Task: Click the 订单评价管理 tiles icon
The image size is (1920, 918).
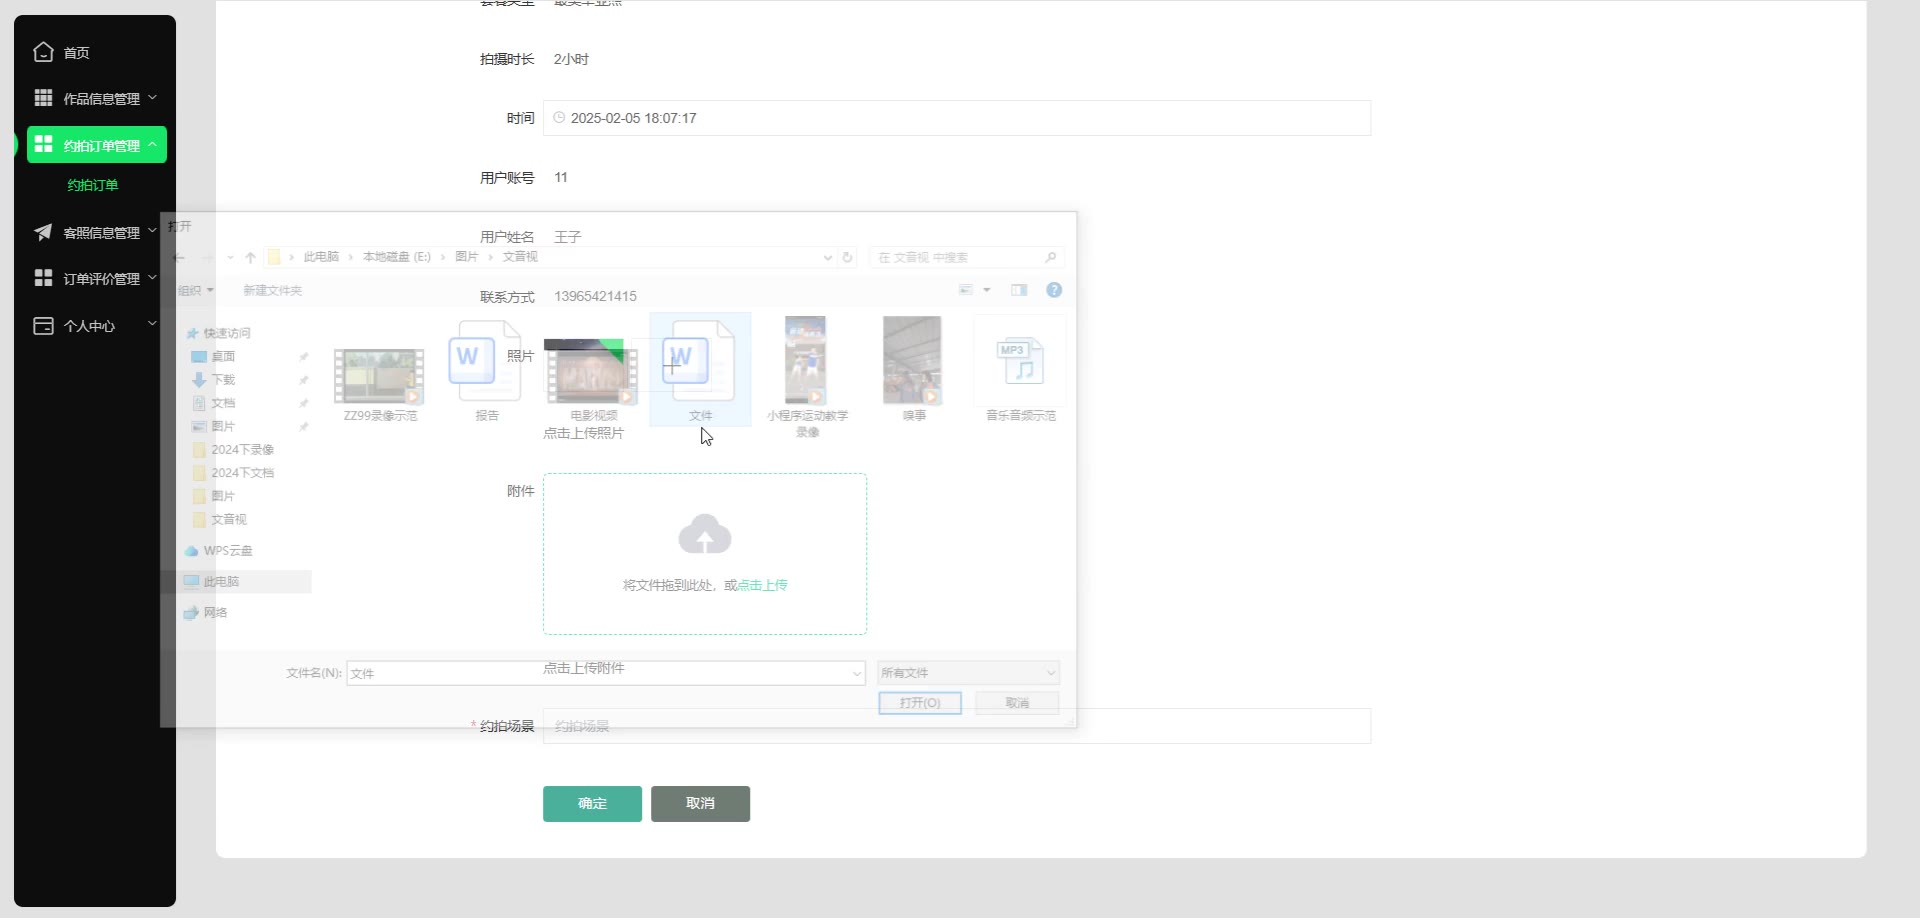Action: point(43,278)
